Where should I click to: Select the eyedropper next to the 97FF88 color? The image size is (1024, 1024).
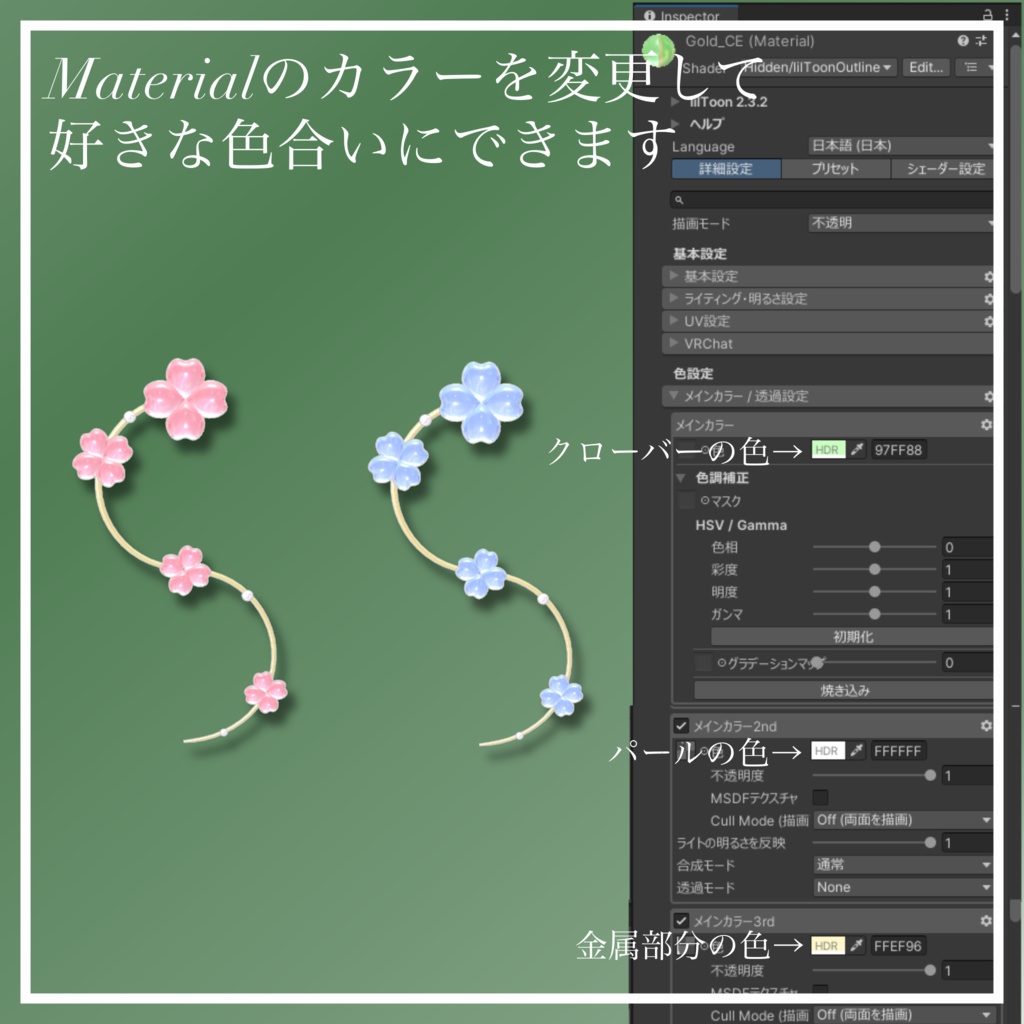tap(859, 450)
